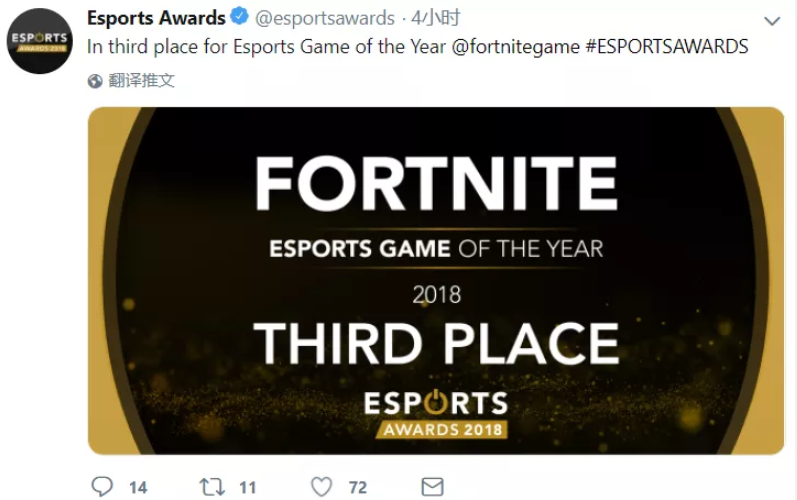Screen dimensions: 797x500
Task: Click the reply speech bubble icon
Action: click(102, 487)
